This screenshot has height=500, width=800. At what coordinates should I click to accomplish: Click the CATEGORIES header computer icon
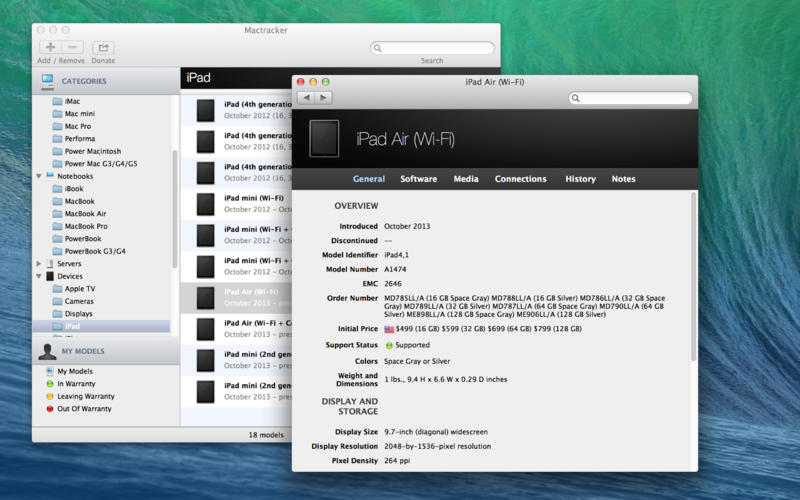coord(47,81)
